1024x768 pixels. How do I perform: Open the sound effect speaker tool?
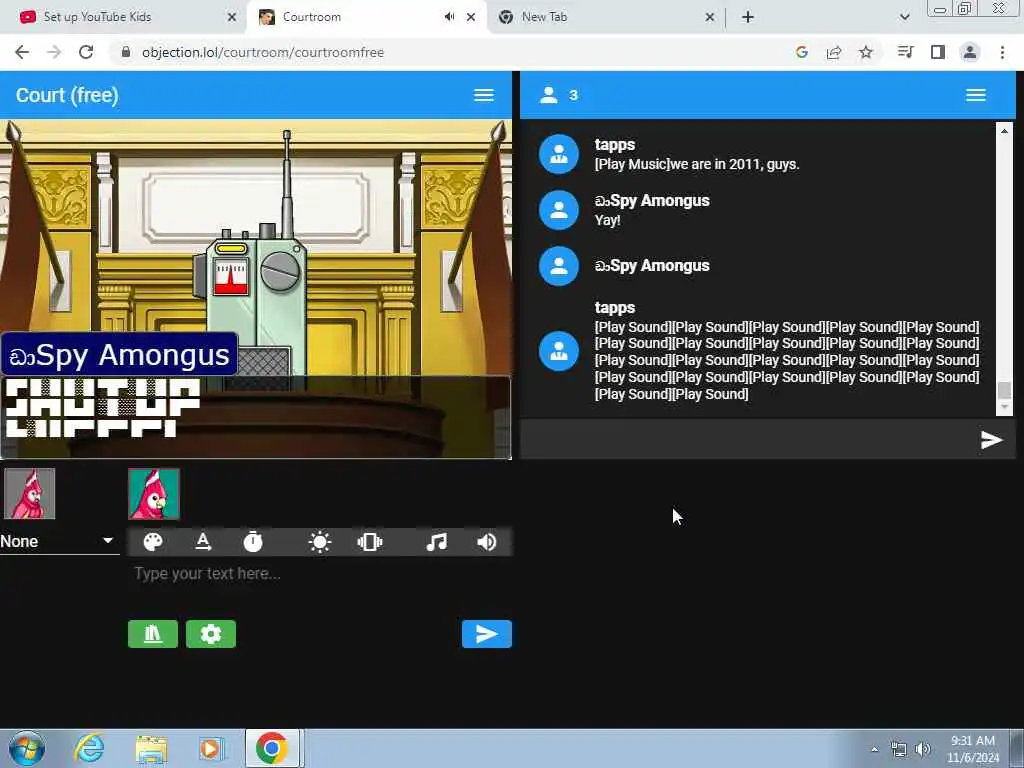coord(487,542)
